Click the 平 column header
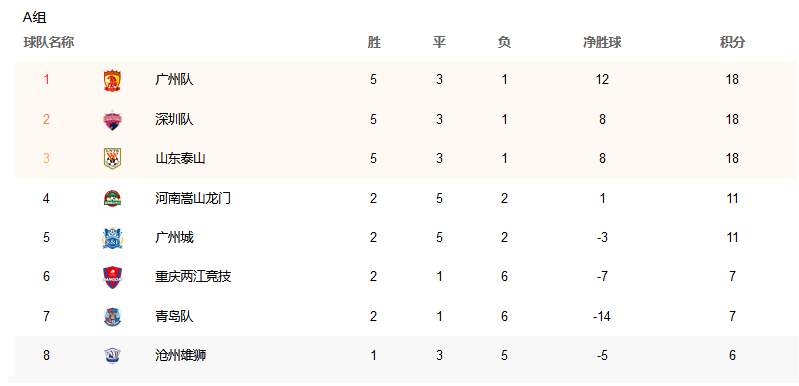Viewport: 799px width, 386px height. point(439,43)
